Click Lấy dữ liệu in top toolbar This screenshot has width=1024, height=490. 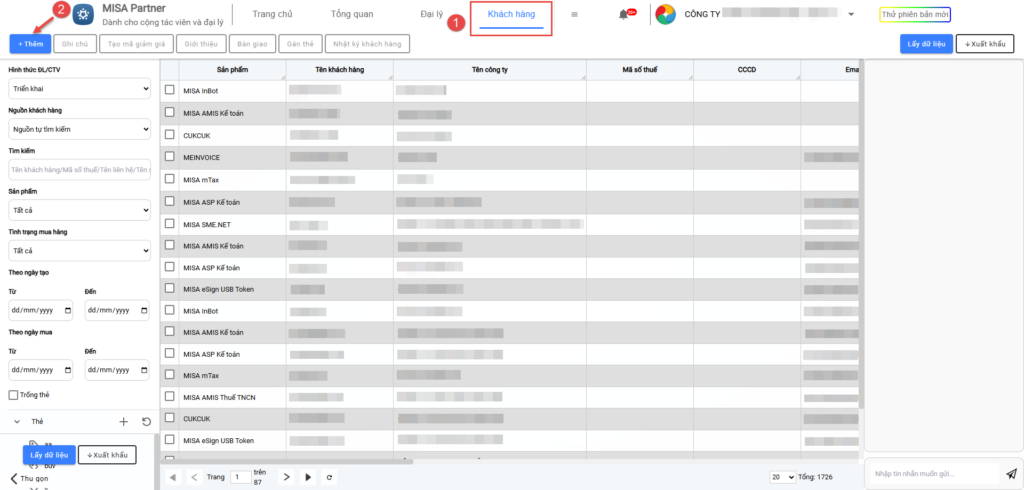[925, 44]
